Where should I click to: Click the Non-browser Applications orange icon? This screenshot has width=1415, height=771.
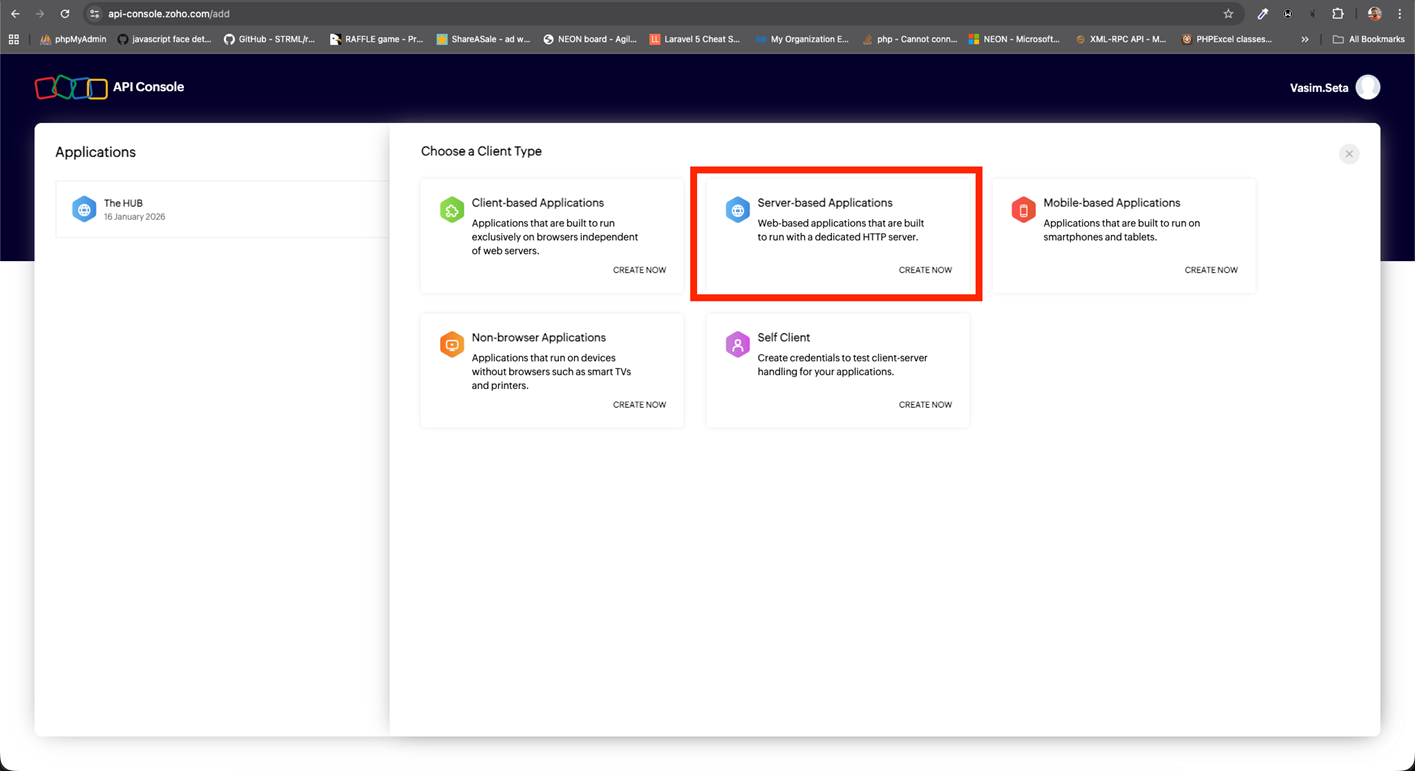pos(452,345)
